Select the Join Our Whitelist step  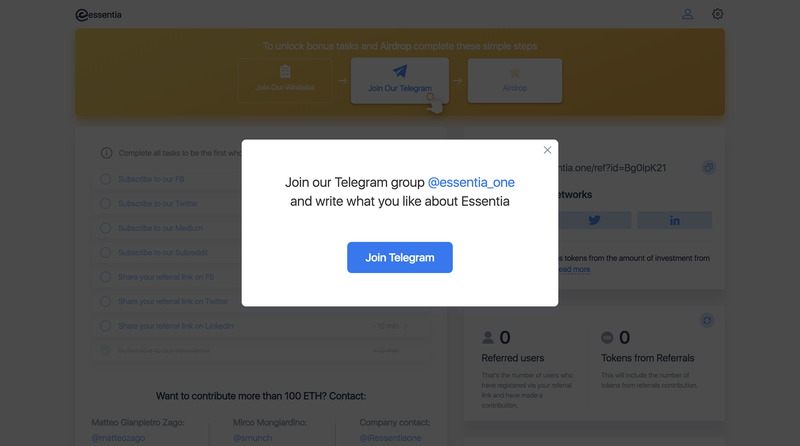coord(285,81)
